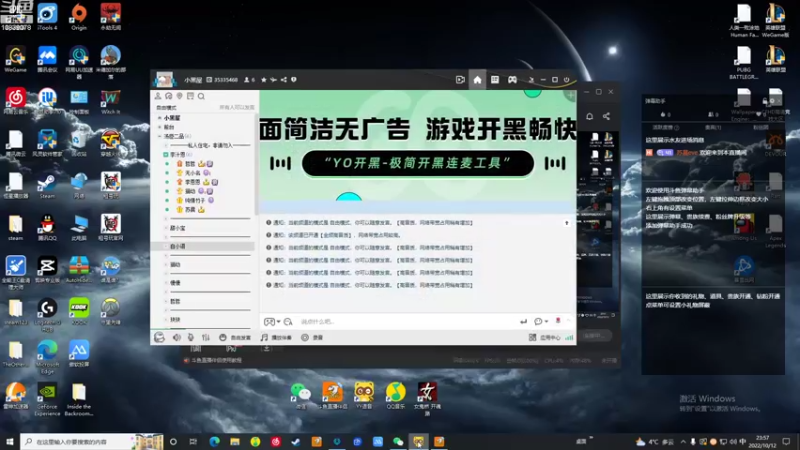
Task: Toggle the speaker volume icon in bottom bar
Action: point(177,337)
